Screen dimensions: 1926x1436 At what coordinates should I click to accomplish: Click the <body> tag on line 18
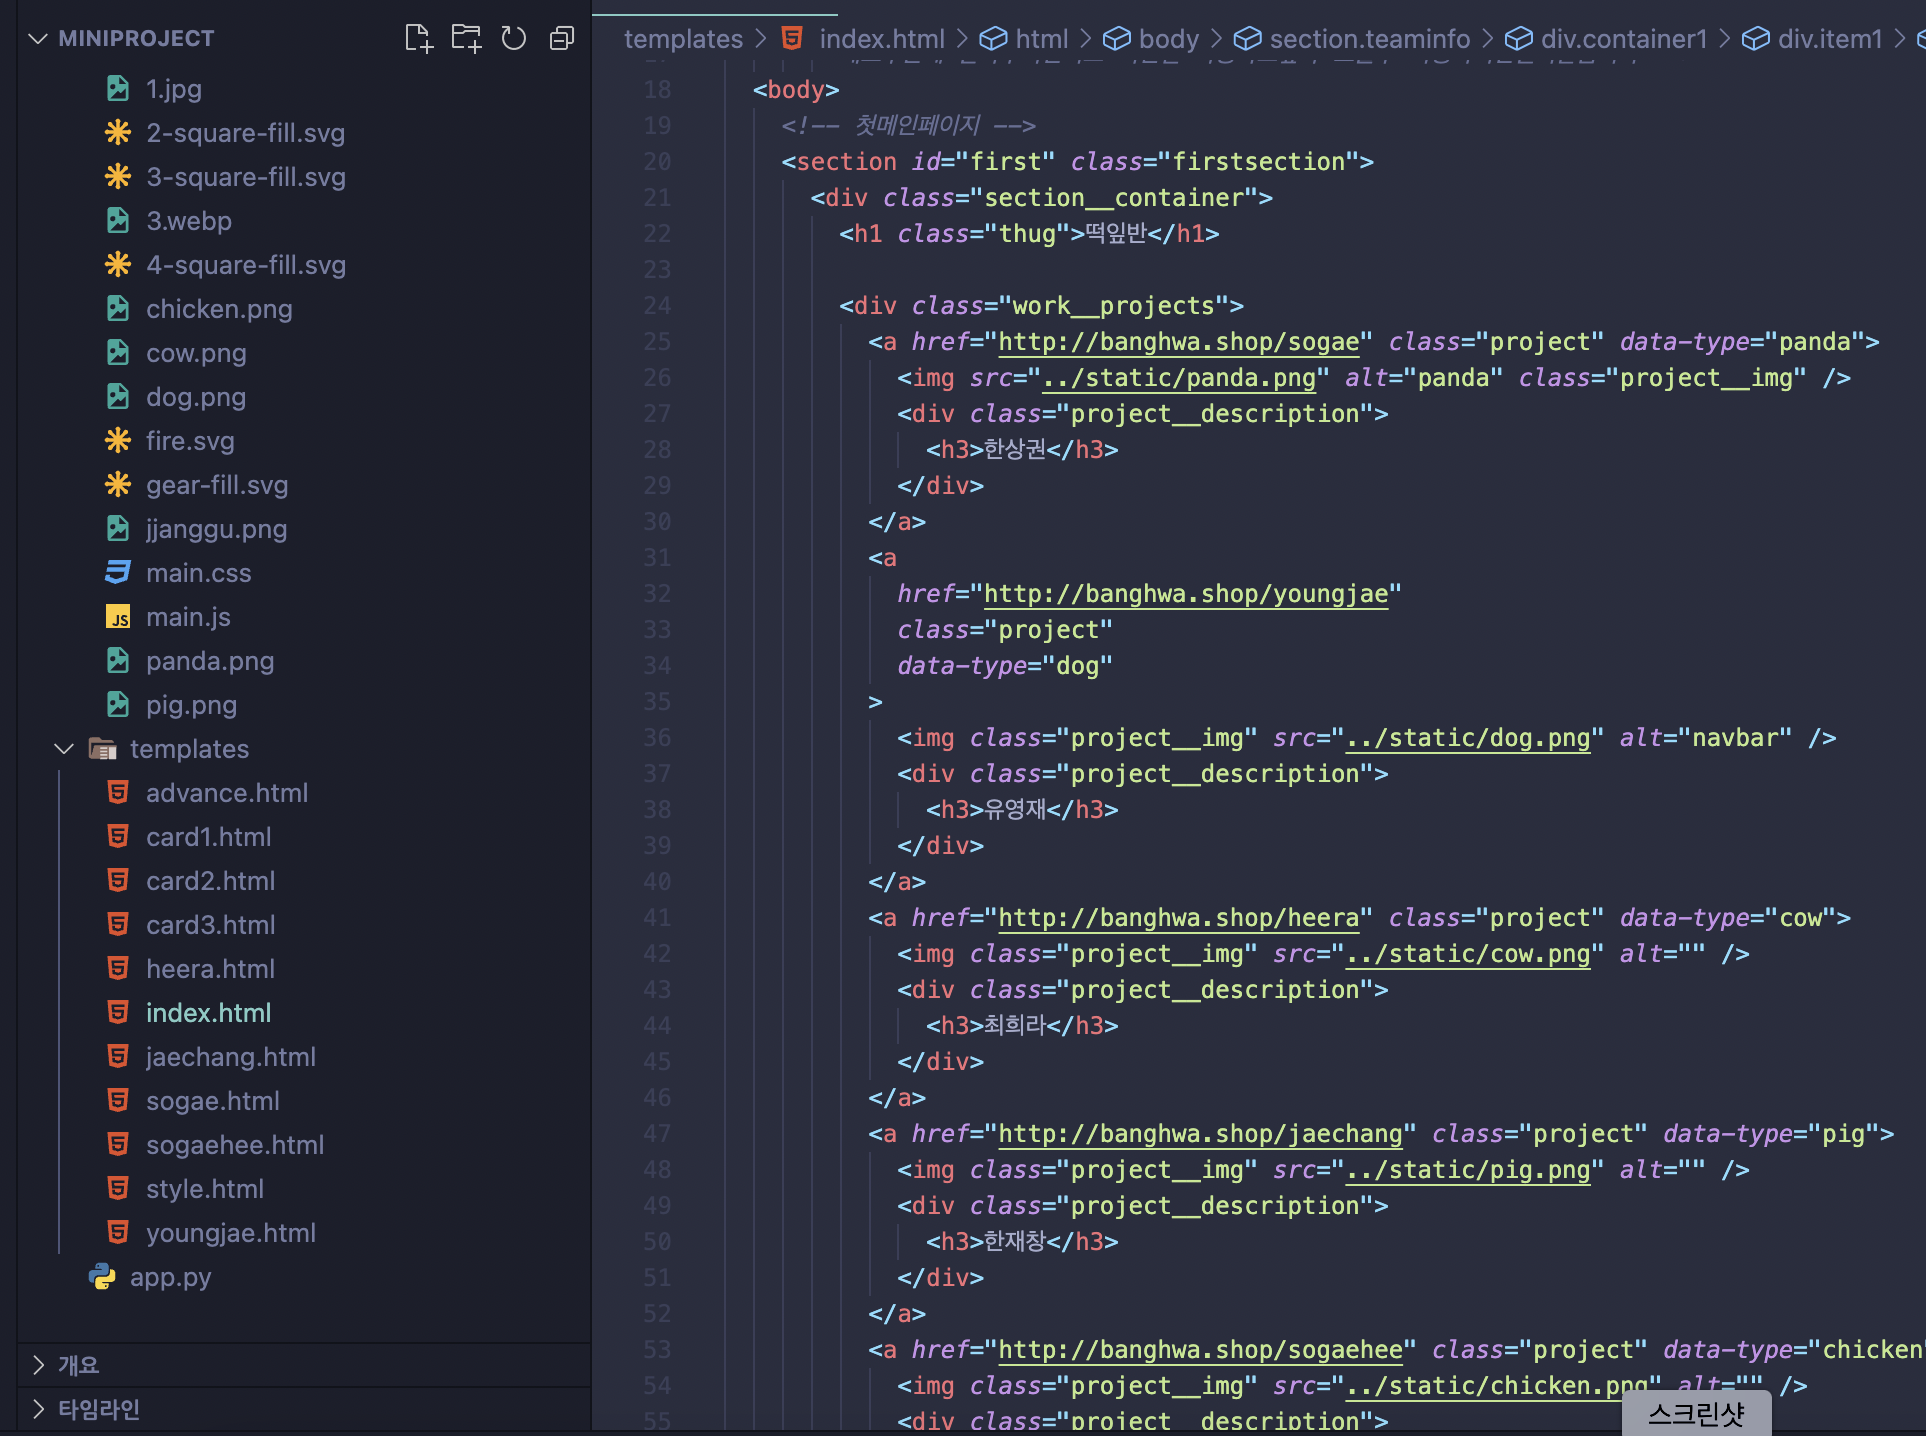[x=796, y=90]
